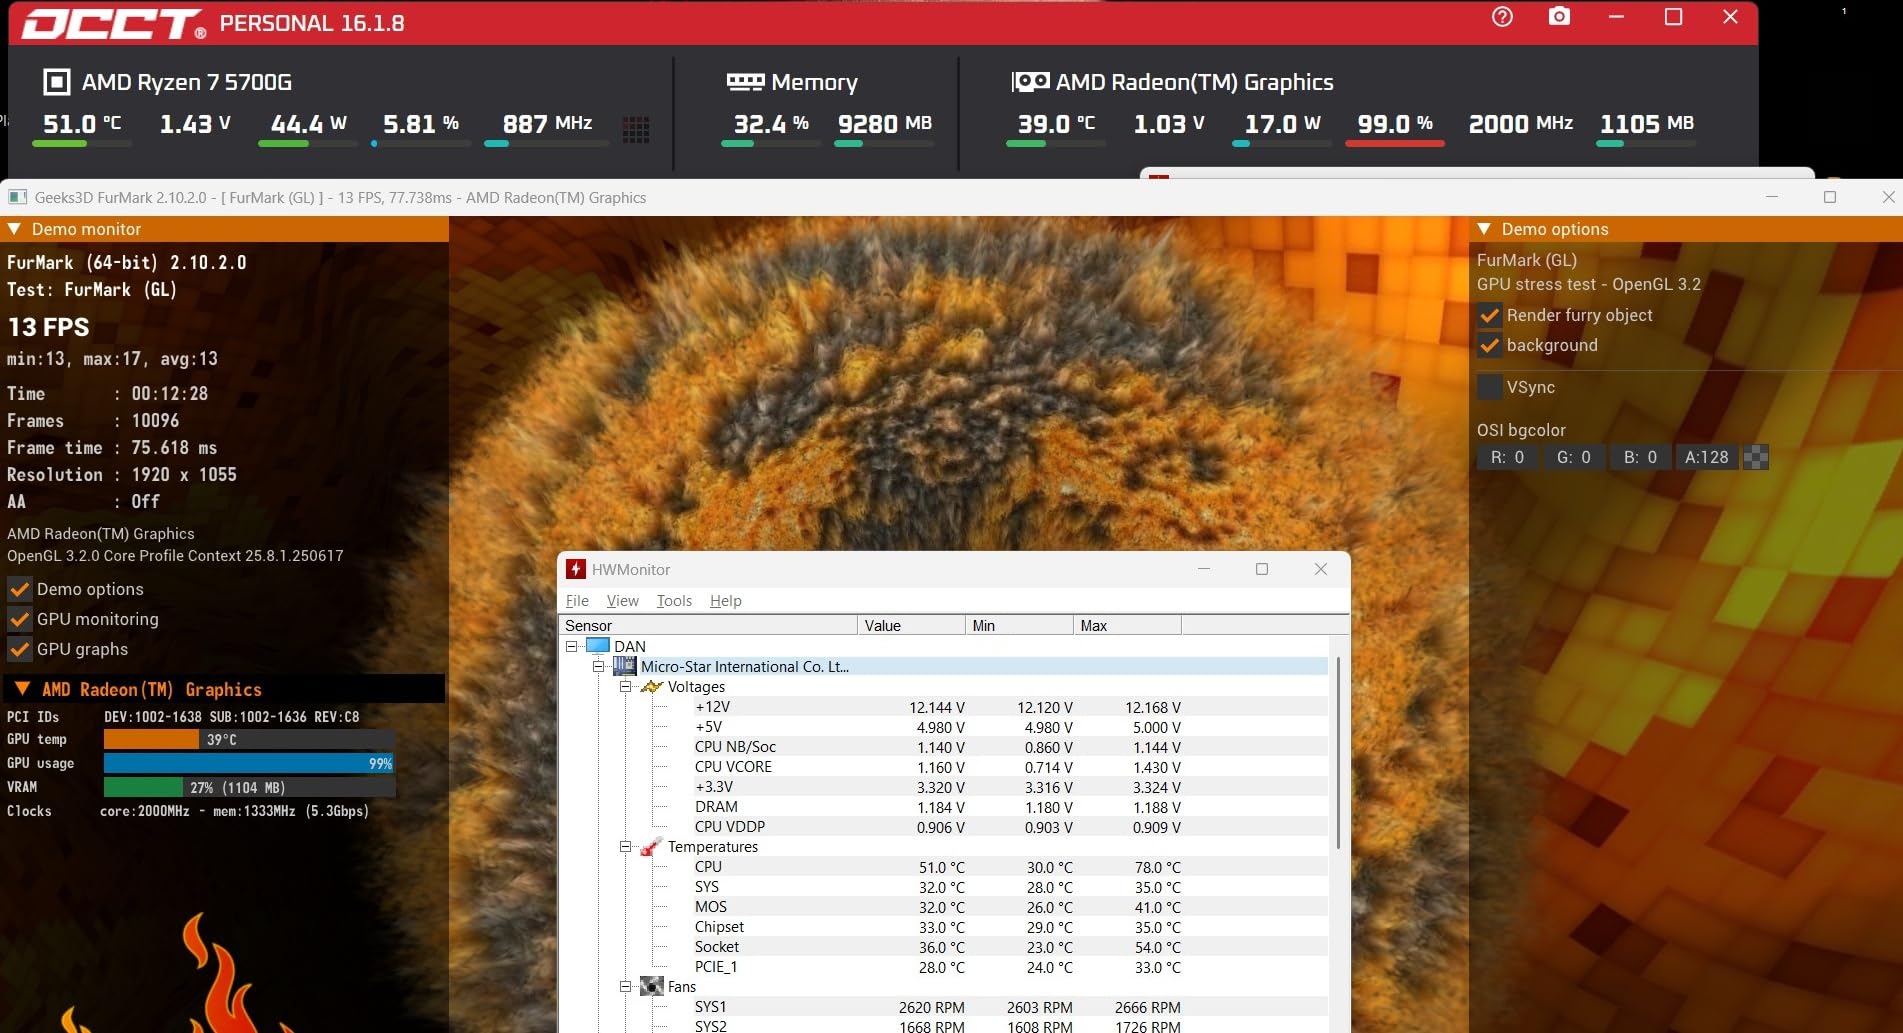Open the CPU core grid icon in OCCT
Screen dimensions: 1903x1033
click(636, 129)
